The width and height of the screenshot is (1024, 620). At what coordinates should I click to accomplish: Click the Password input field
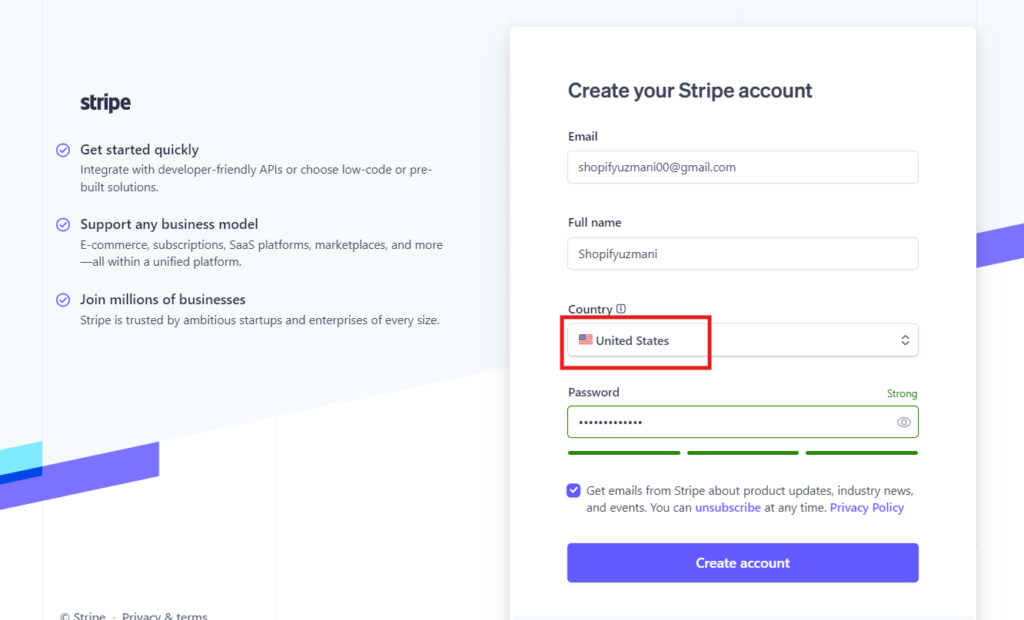pyautogui.click(x=730, y=422)
